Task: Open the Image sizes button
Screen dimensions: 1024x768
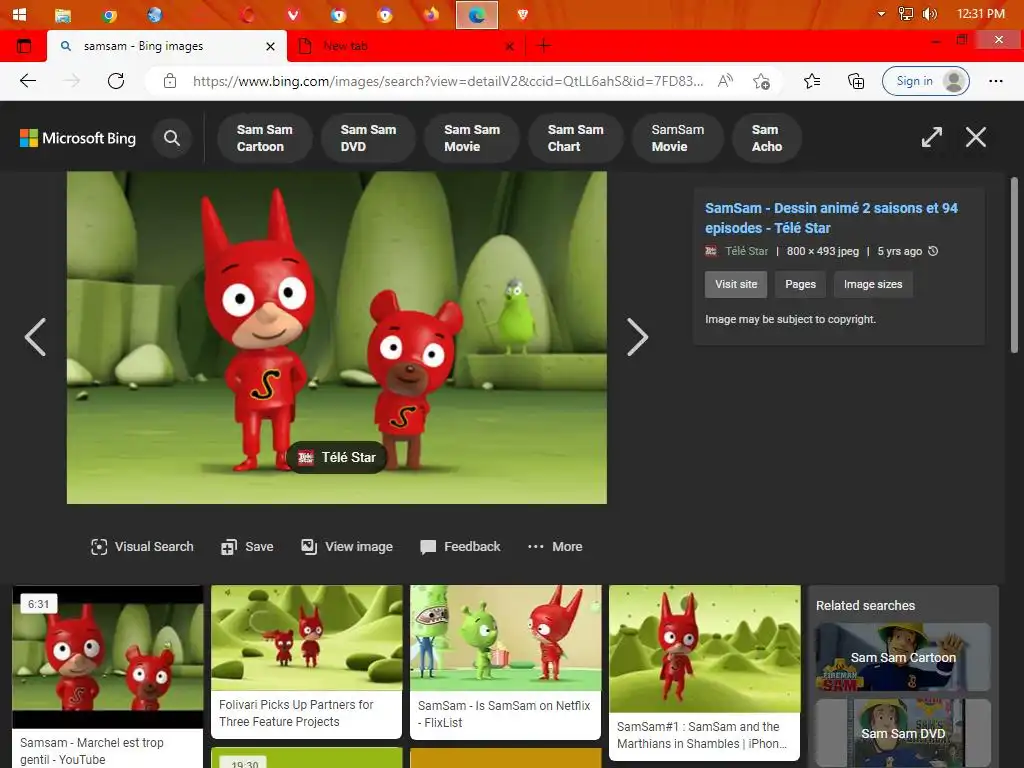Action: tap(872, 284)
